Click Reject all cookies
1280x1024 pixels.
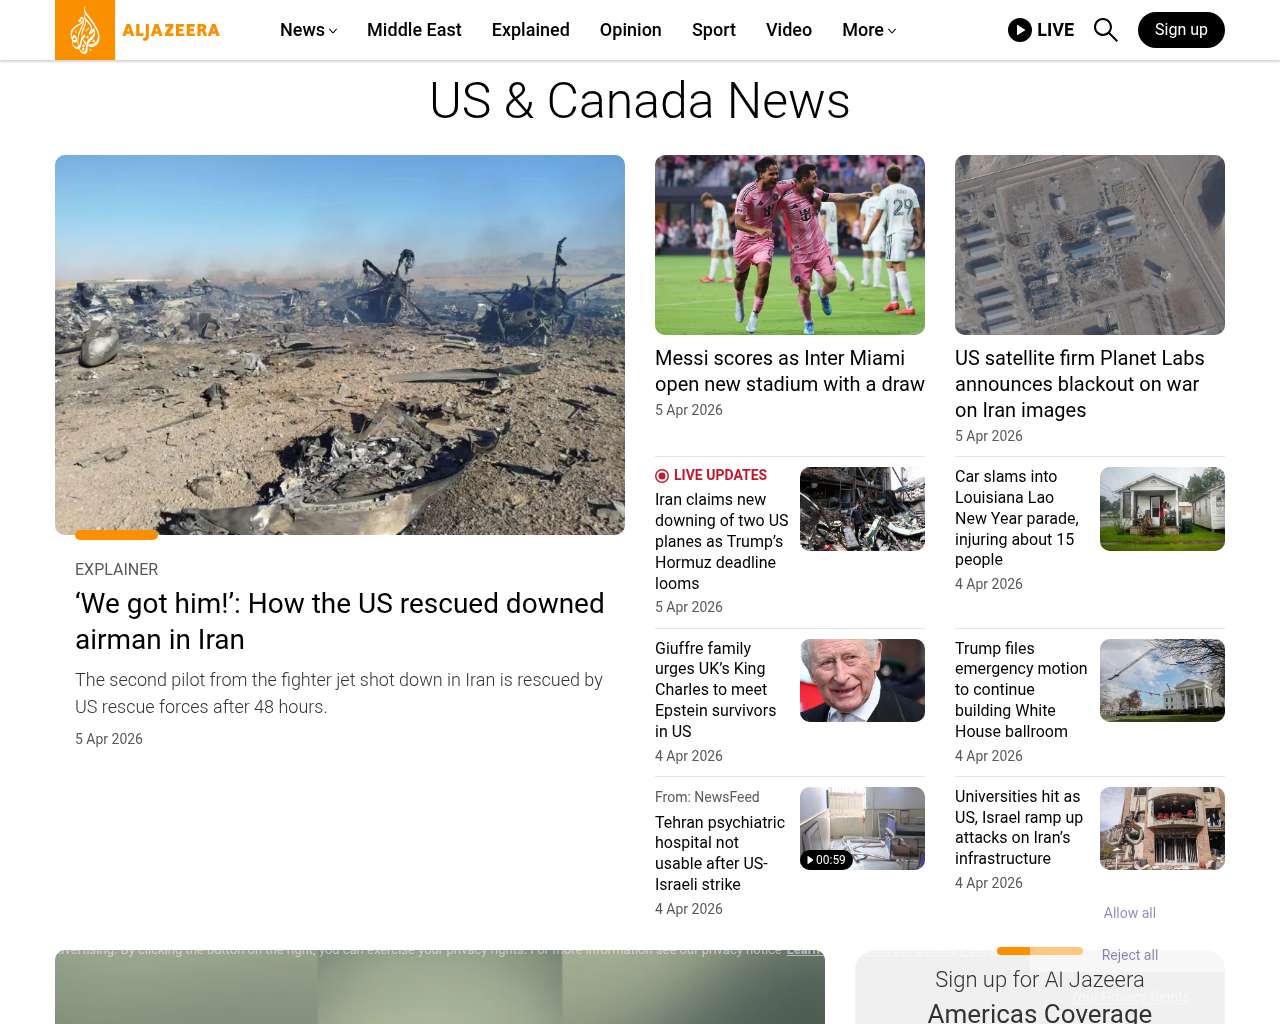pyautogui.click(x=1130, y=955)
